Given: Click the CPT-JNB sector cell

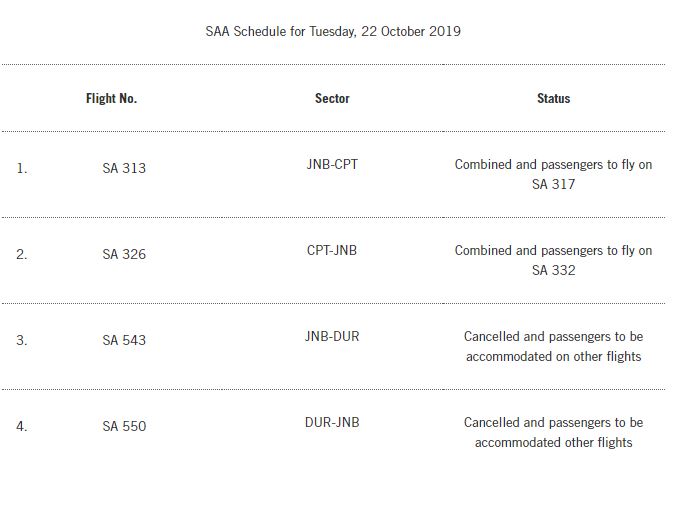Looking at the screenshot, I should pos(332,250).
